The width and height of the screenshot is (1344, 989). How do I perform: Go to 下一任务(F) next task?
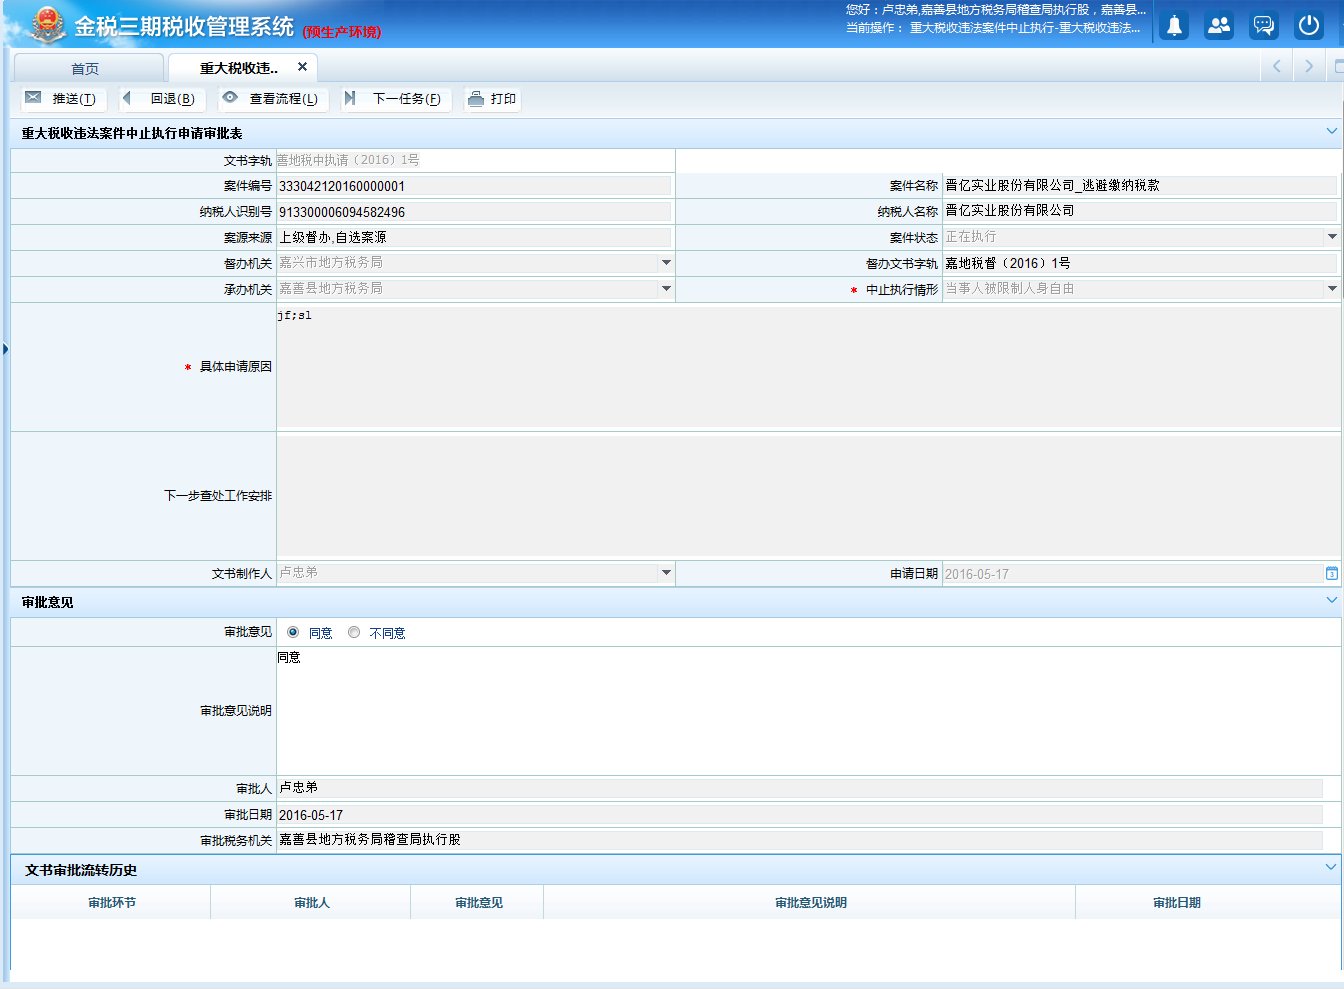(x=395, y=99)
